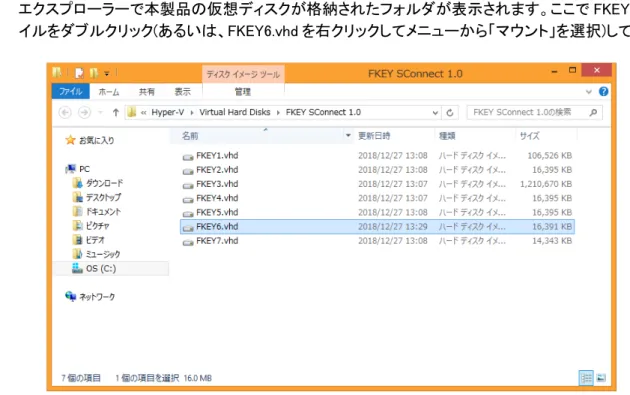This screenshot has width=630, height=395.
Task: Switch to the ホーム tab
Action: [x=109, y=92]
